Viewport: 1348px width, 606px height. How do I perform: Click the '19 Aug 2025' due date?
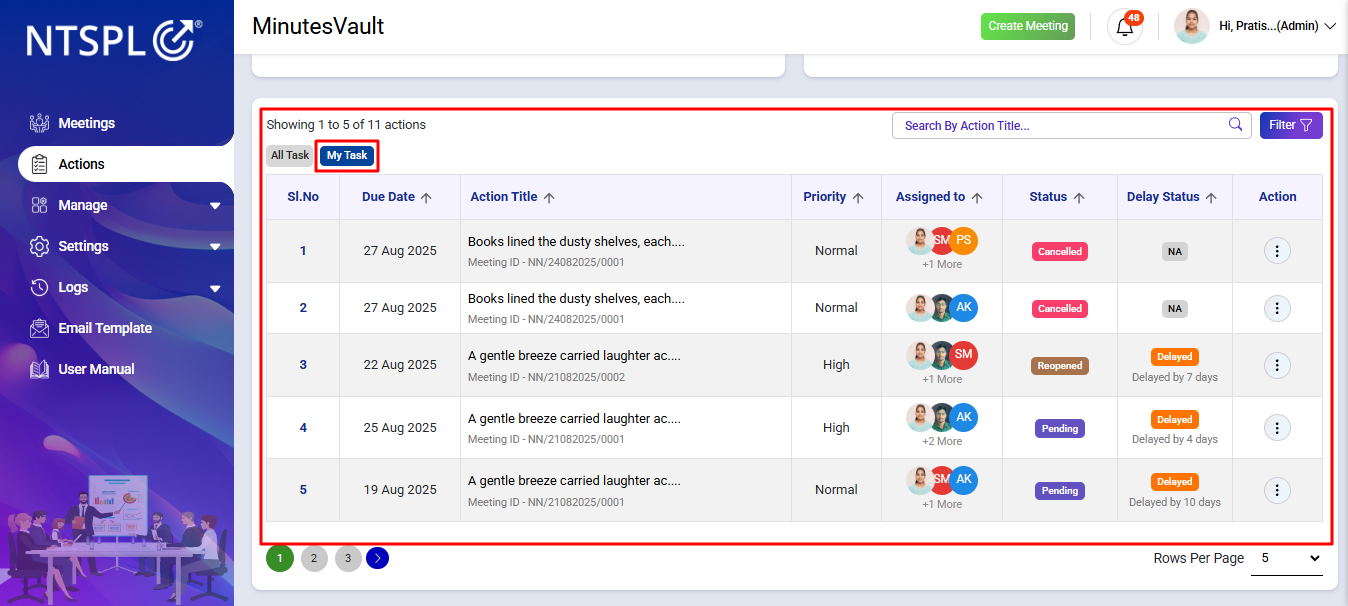point(400,490)
